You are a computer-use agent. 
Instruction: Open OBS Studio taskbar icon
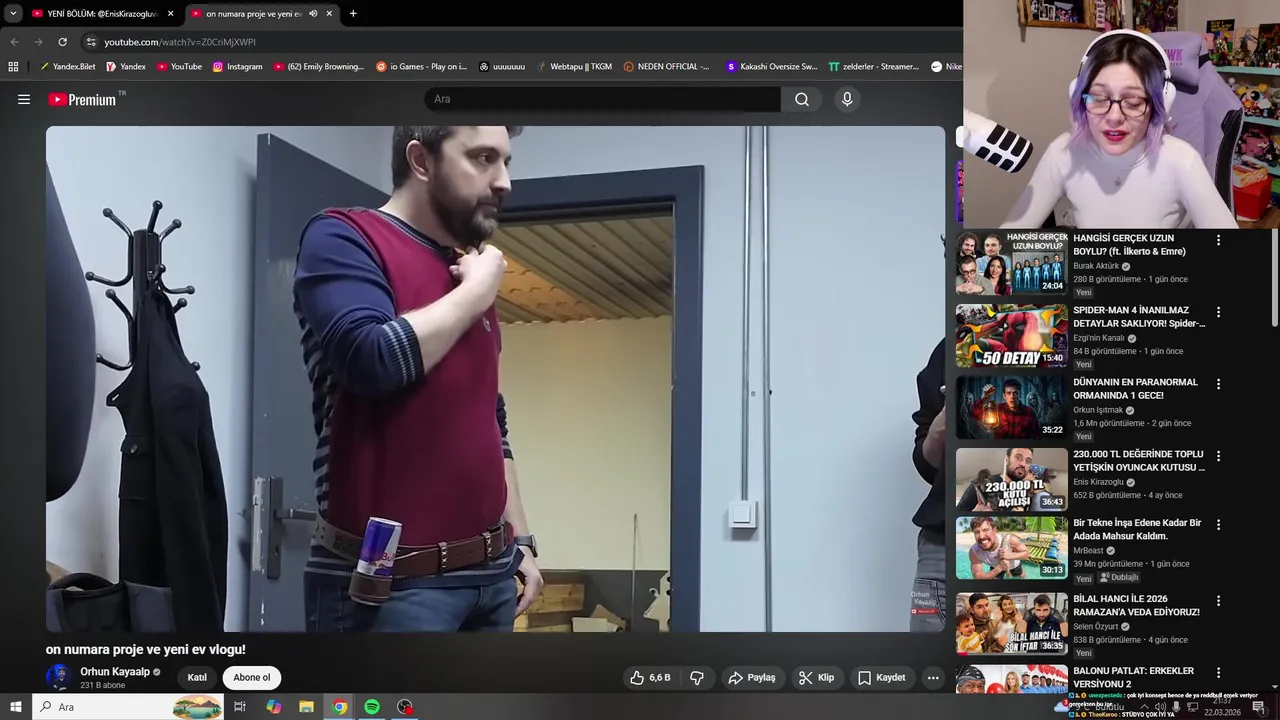pyautogui.click(x=405, y=707)
